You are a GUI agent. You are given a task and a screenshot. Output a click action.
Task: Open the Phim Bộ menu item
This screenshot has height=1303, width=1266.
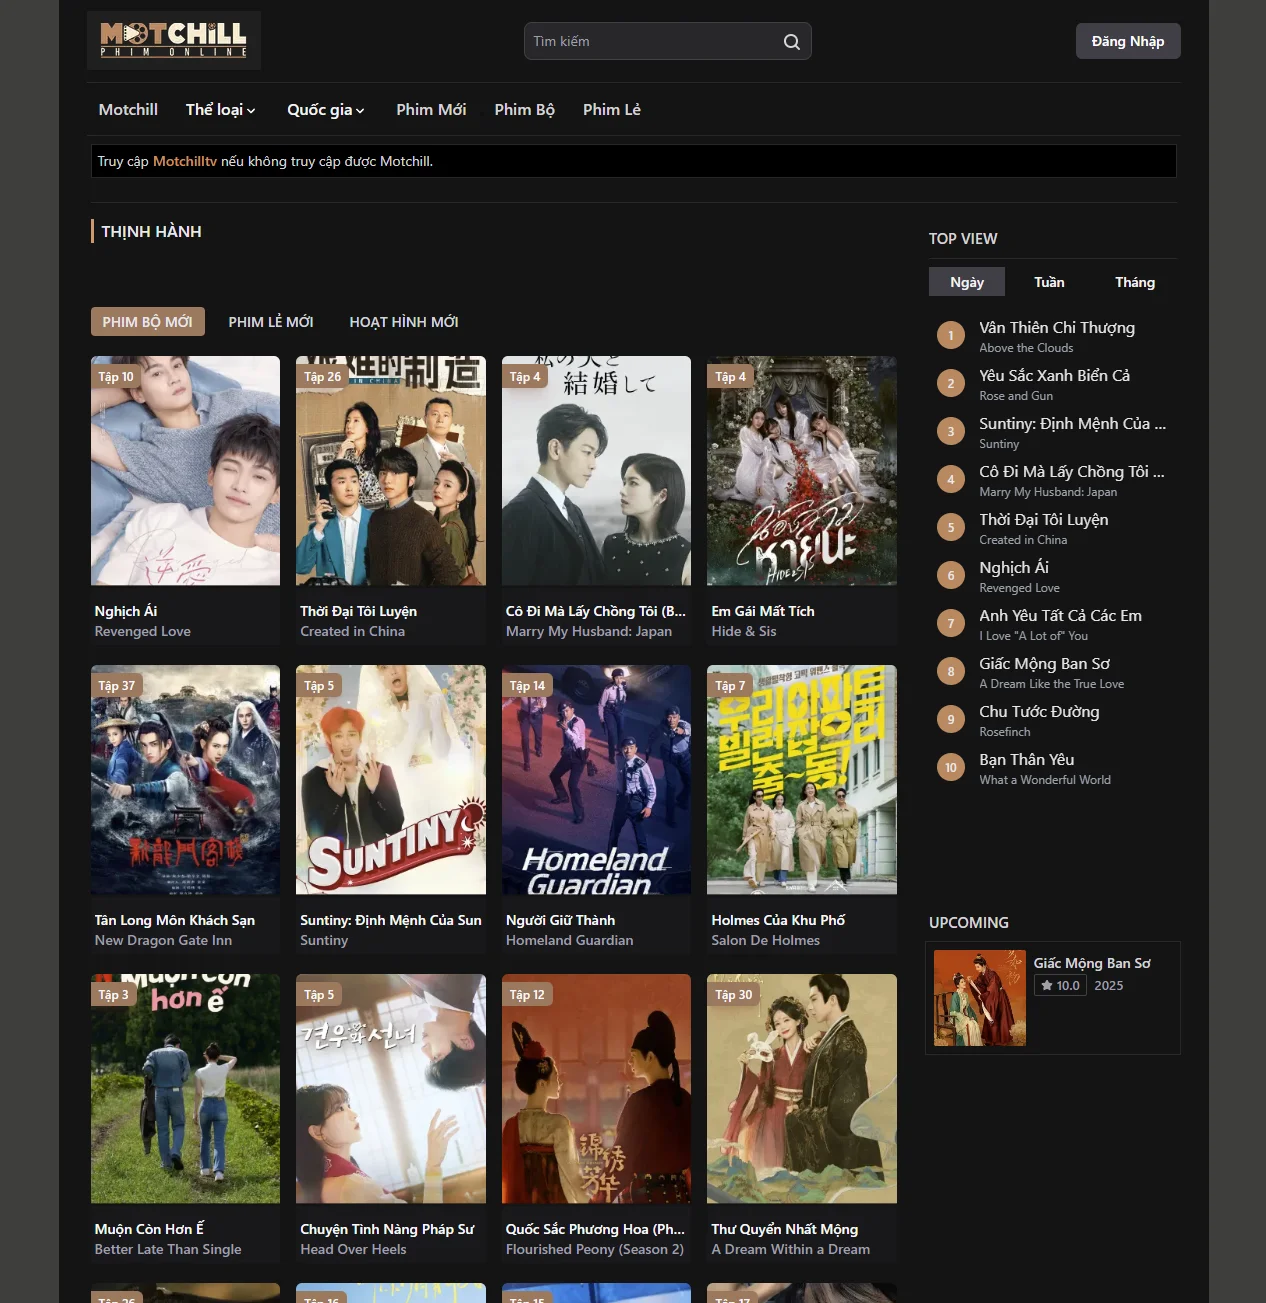tap(524, 110)
